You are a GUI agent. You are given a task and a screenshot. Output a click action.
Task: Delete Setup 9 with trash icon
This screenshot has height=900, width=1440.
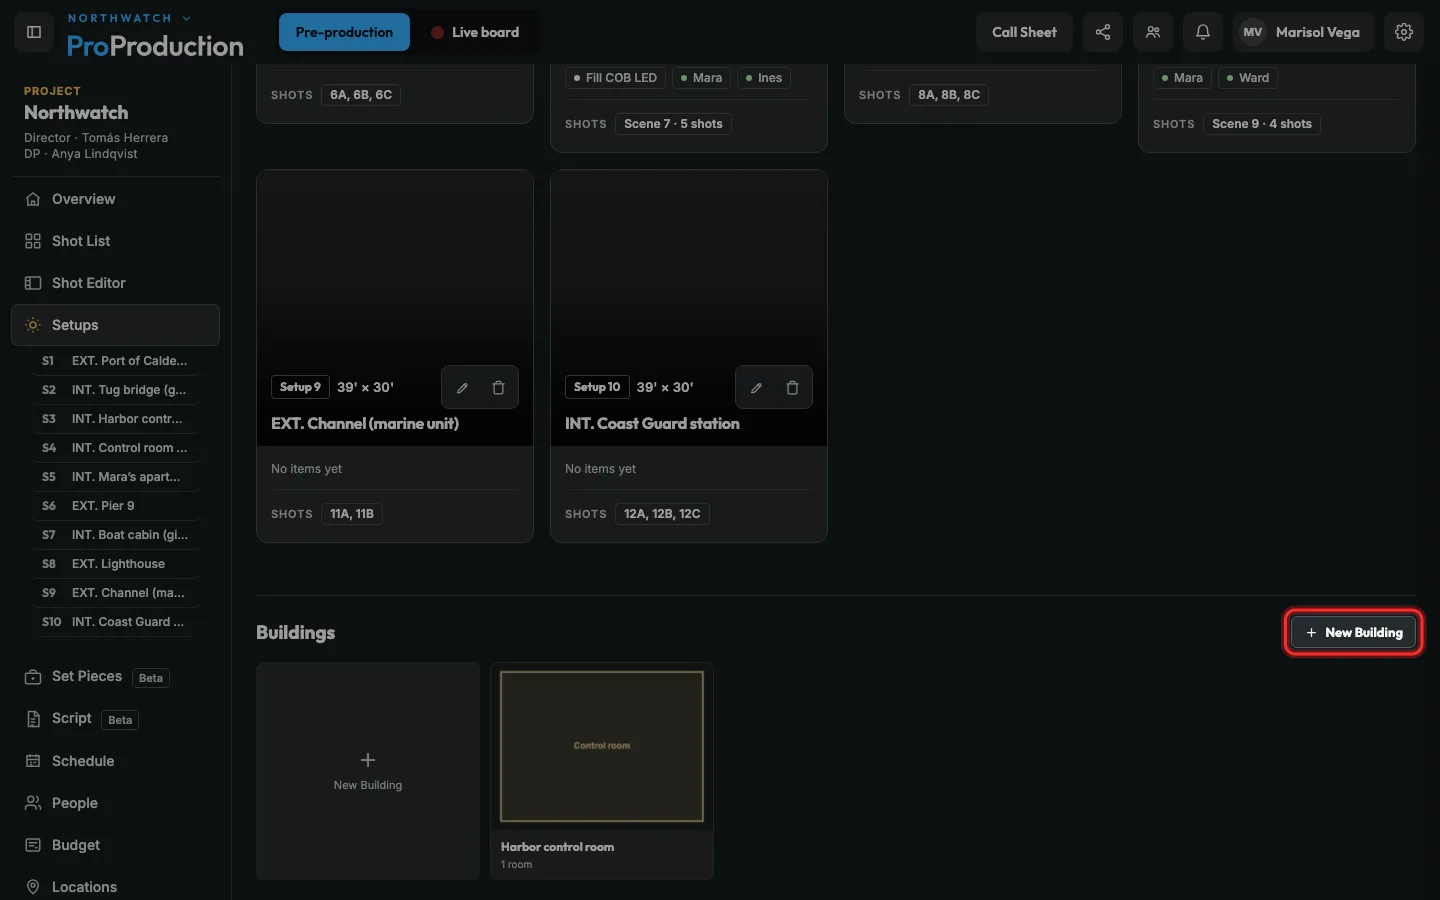point(498,388)
